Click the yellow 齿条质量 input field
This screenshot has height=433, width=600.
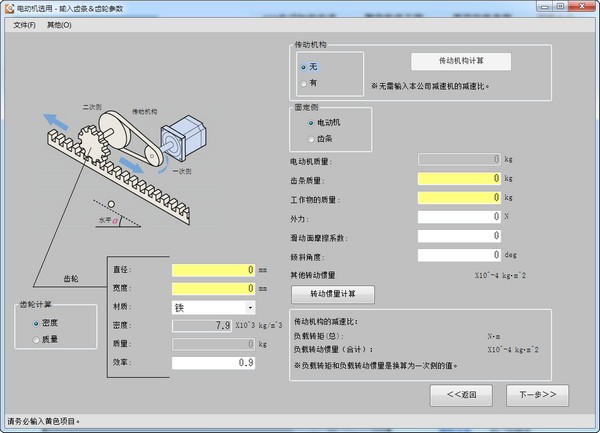point(459,179)
